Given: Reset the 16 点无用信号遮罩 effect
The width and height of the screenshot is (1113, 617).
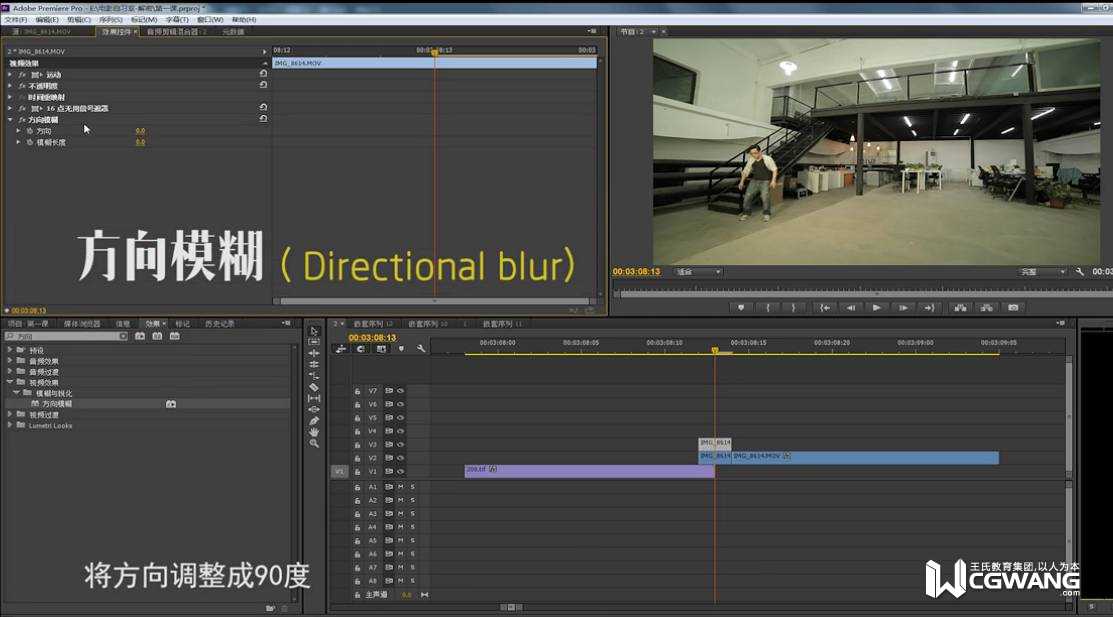Looking at the screenshot, I should coord(263,107).
